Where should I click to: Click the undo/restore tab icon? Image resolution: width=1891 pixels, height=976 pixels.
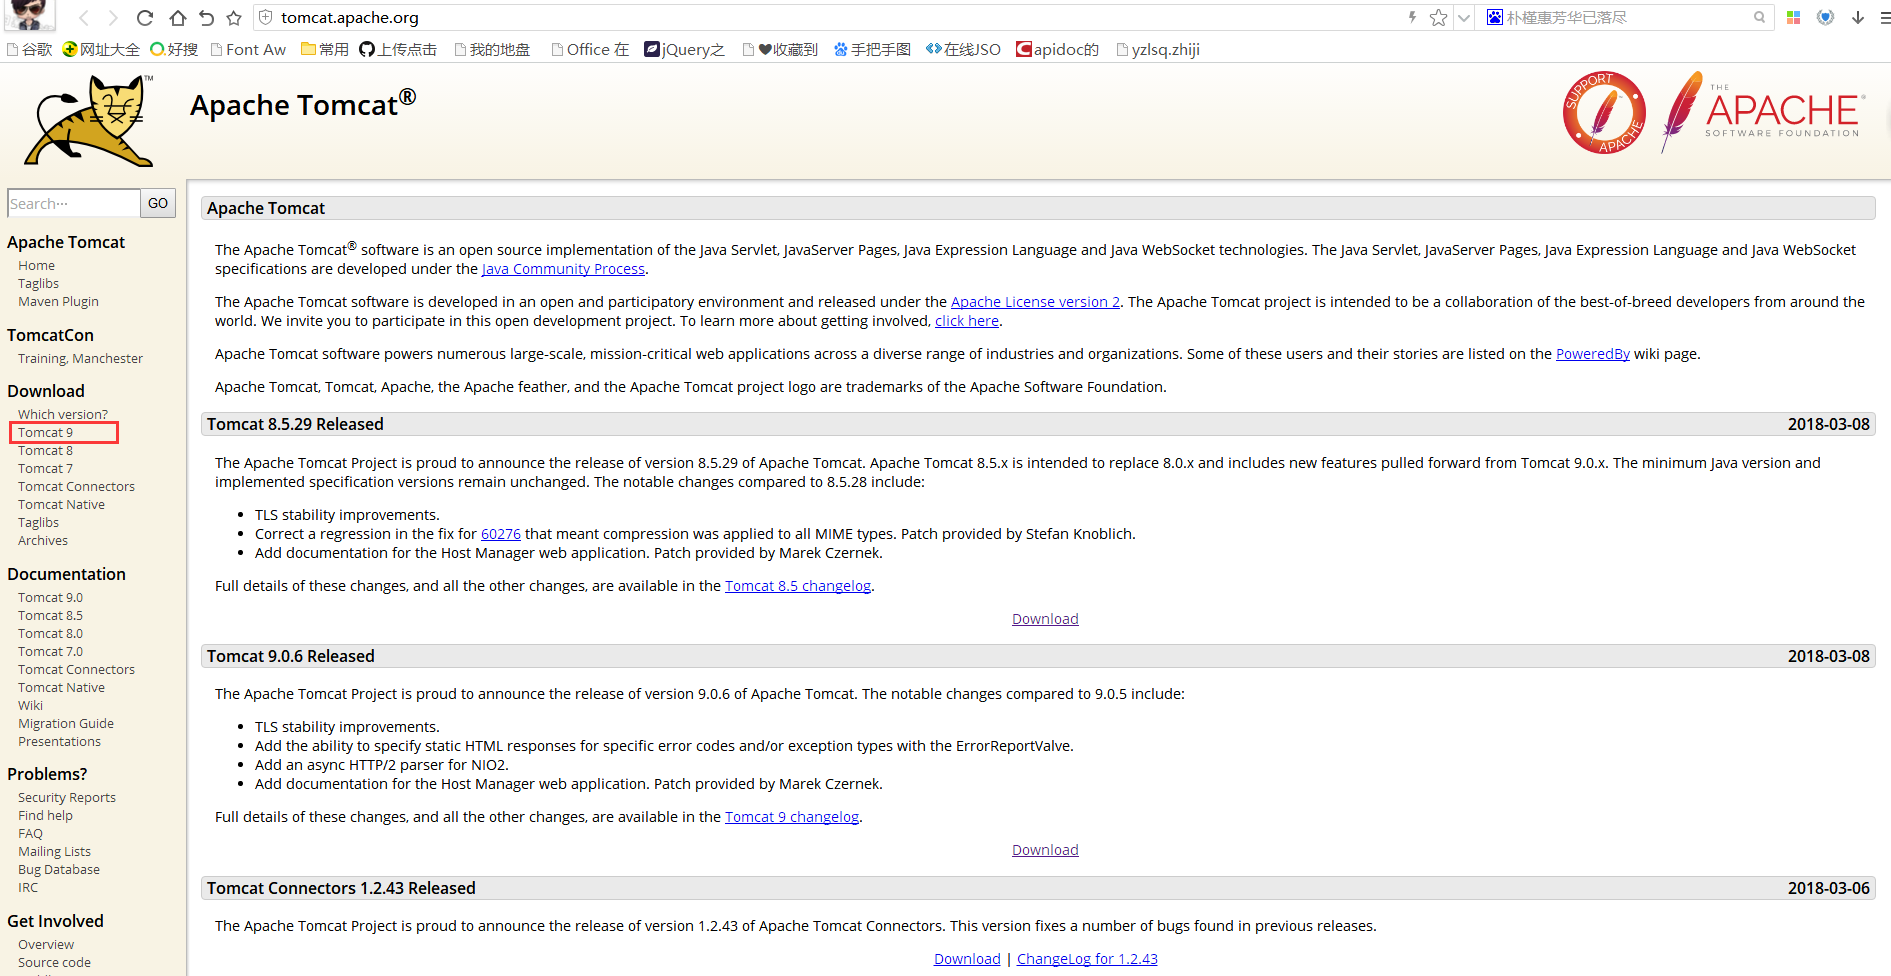(x=206, y=17)
